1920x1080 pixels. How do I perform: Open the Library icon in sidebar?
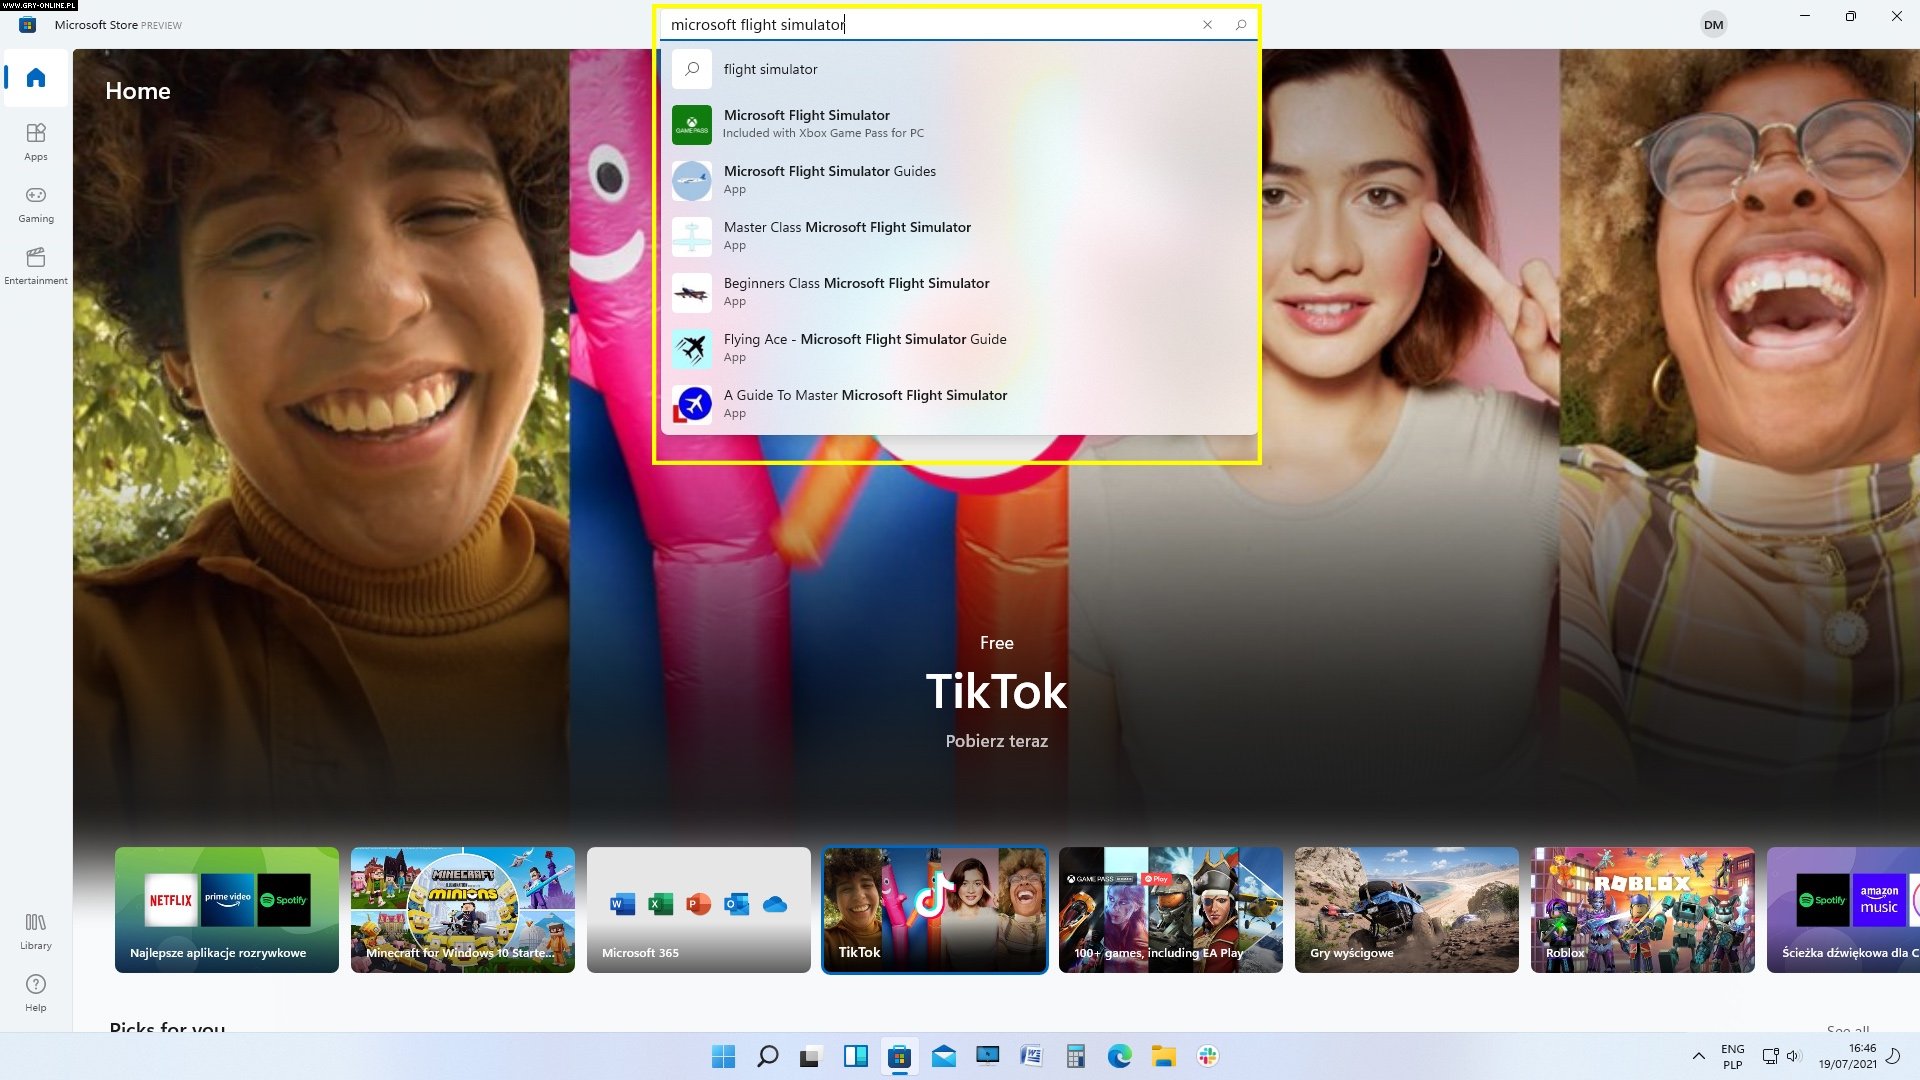tap(36, 930)
